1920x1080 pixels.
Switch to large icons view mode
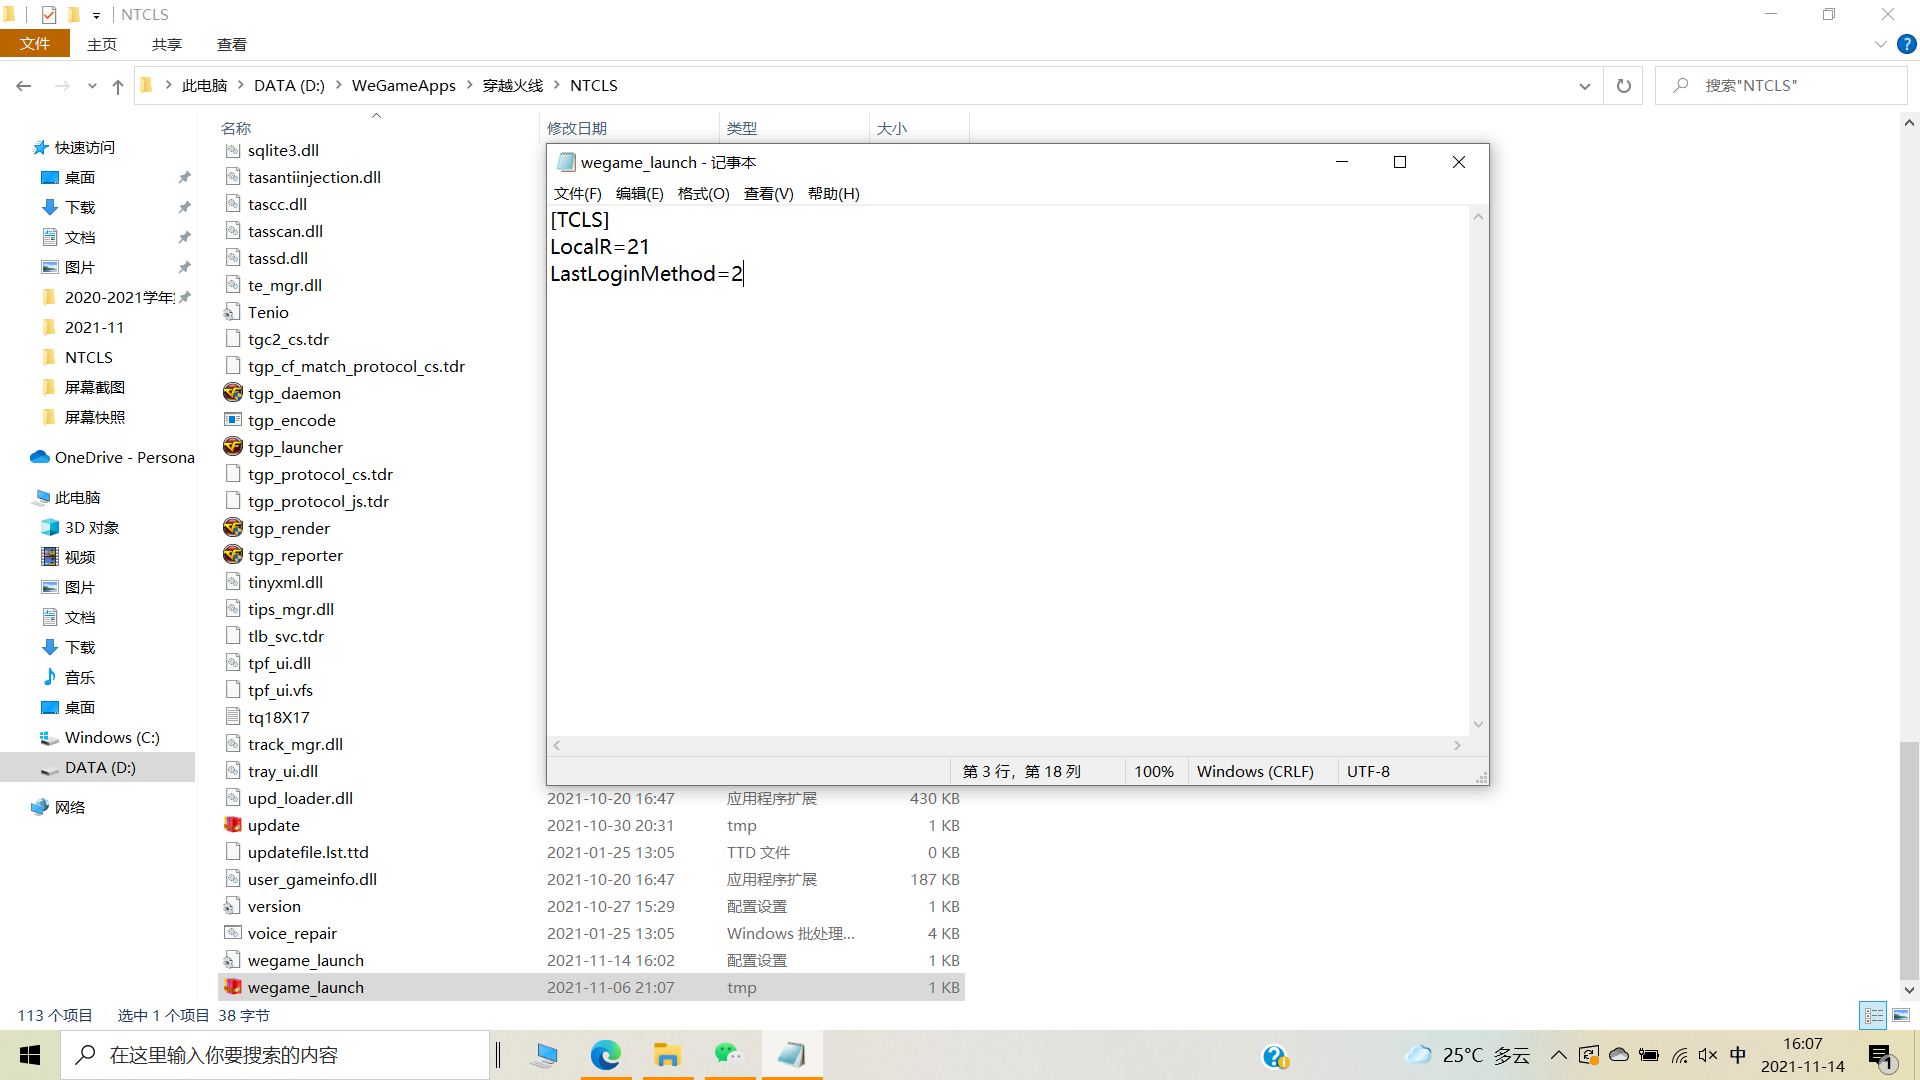pyautogui.click(x=1901, y=1015)
